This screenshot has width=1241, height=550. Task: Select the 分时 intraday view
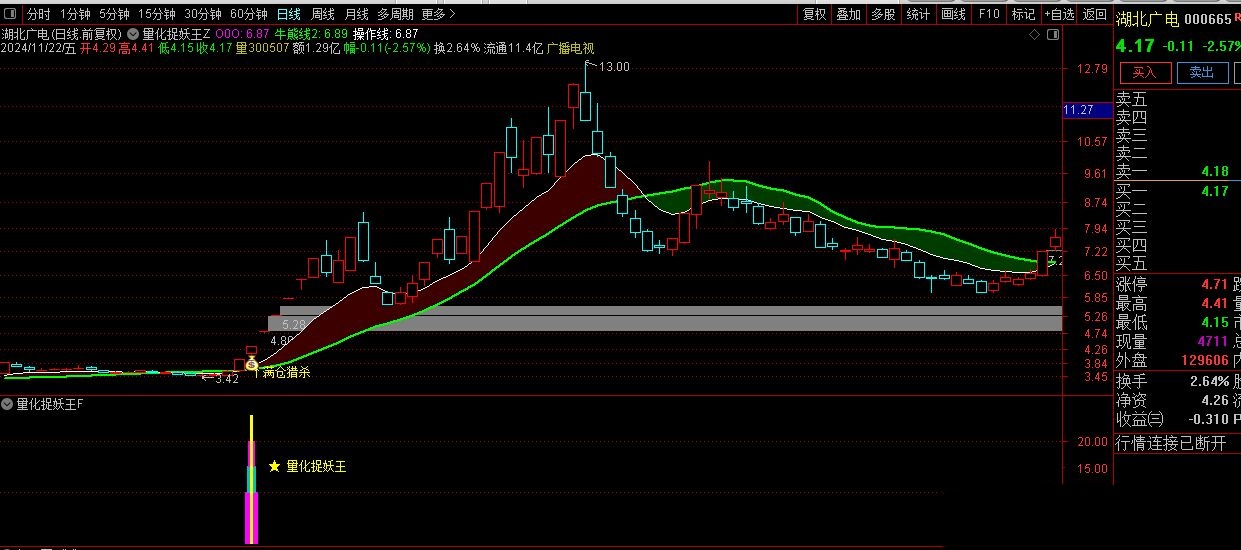(x=38, y=14)
